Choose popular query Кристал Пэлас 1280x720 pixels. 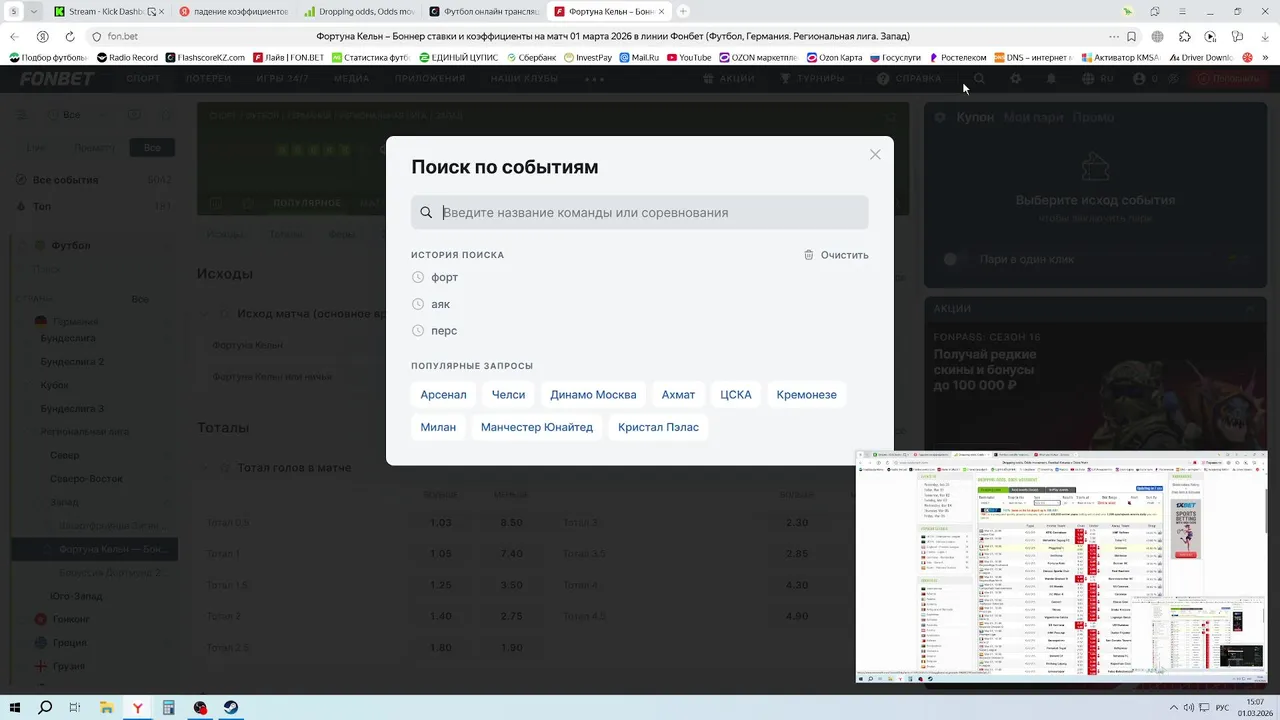coord(658,427)
